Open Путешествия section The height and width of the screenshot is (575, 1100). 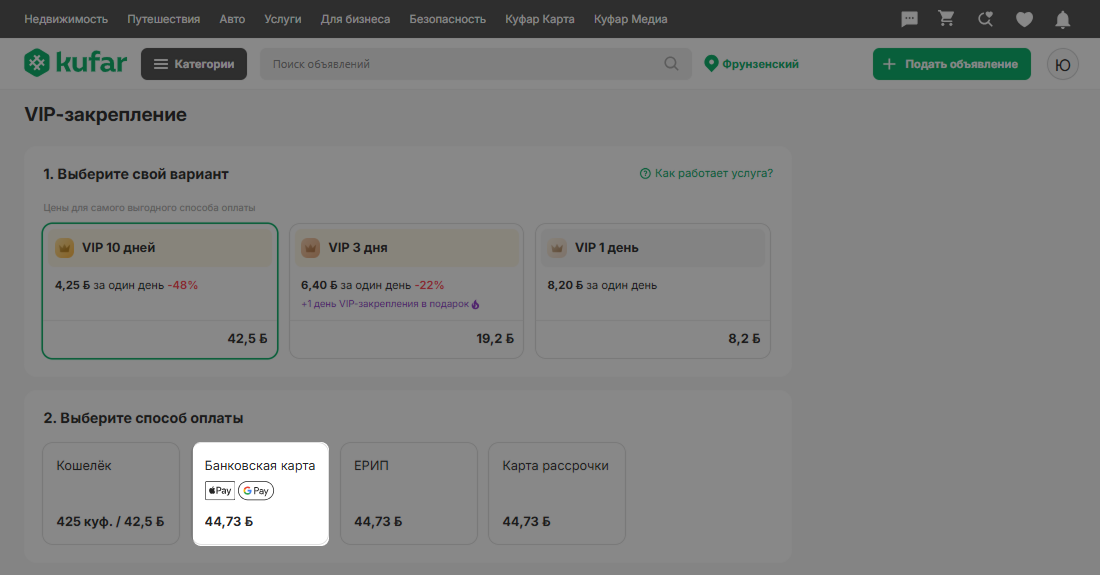(163, 19)
